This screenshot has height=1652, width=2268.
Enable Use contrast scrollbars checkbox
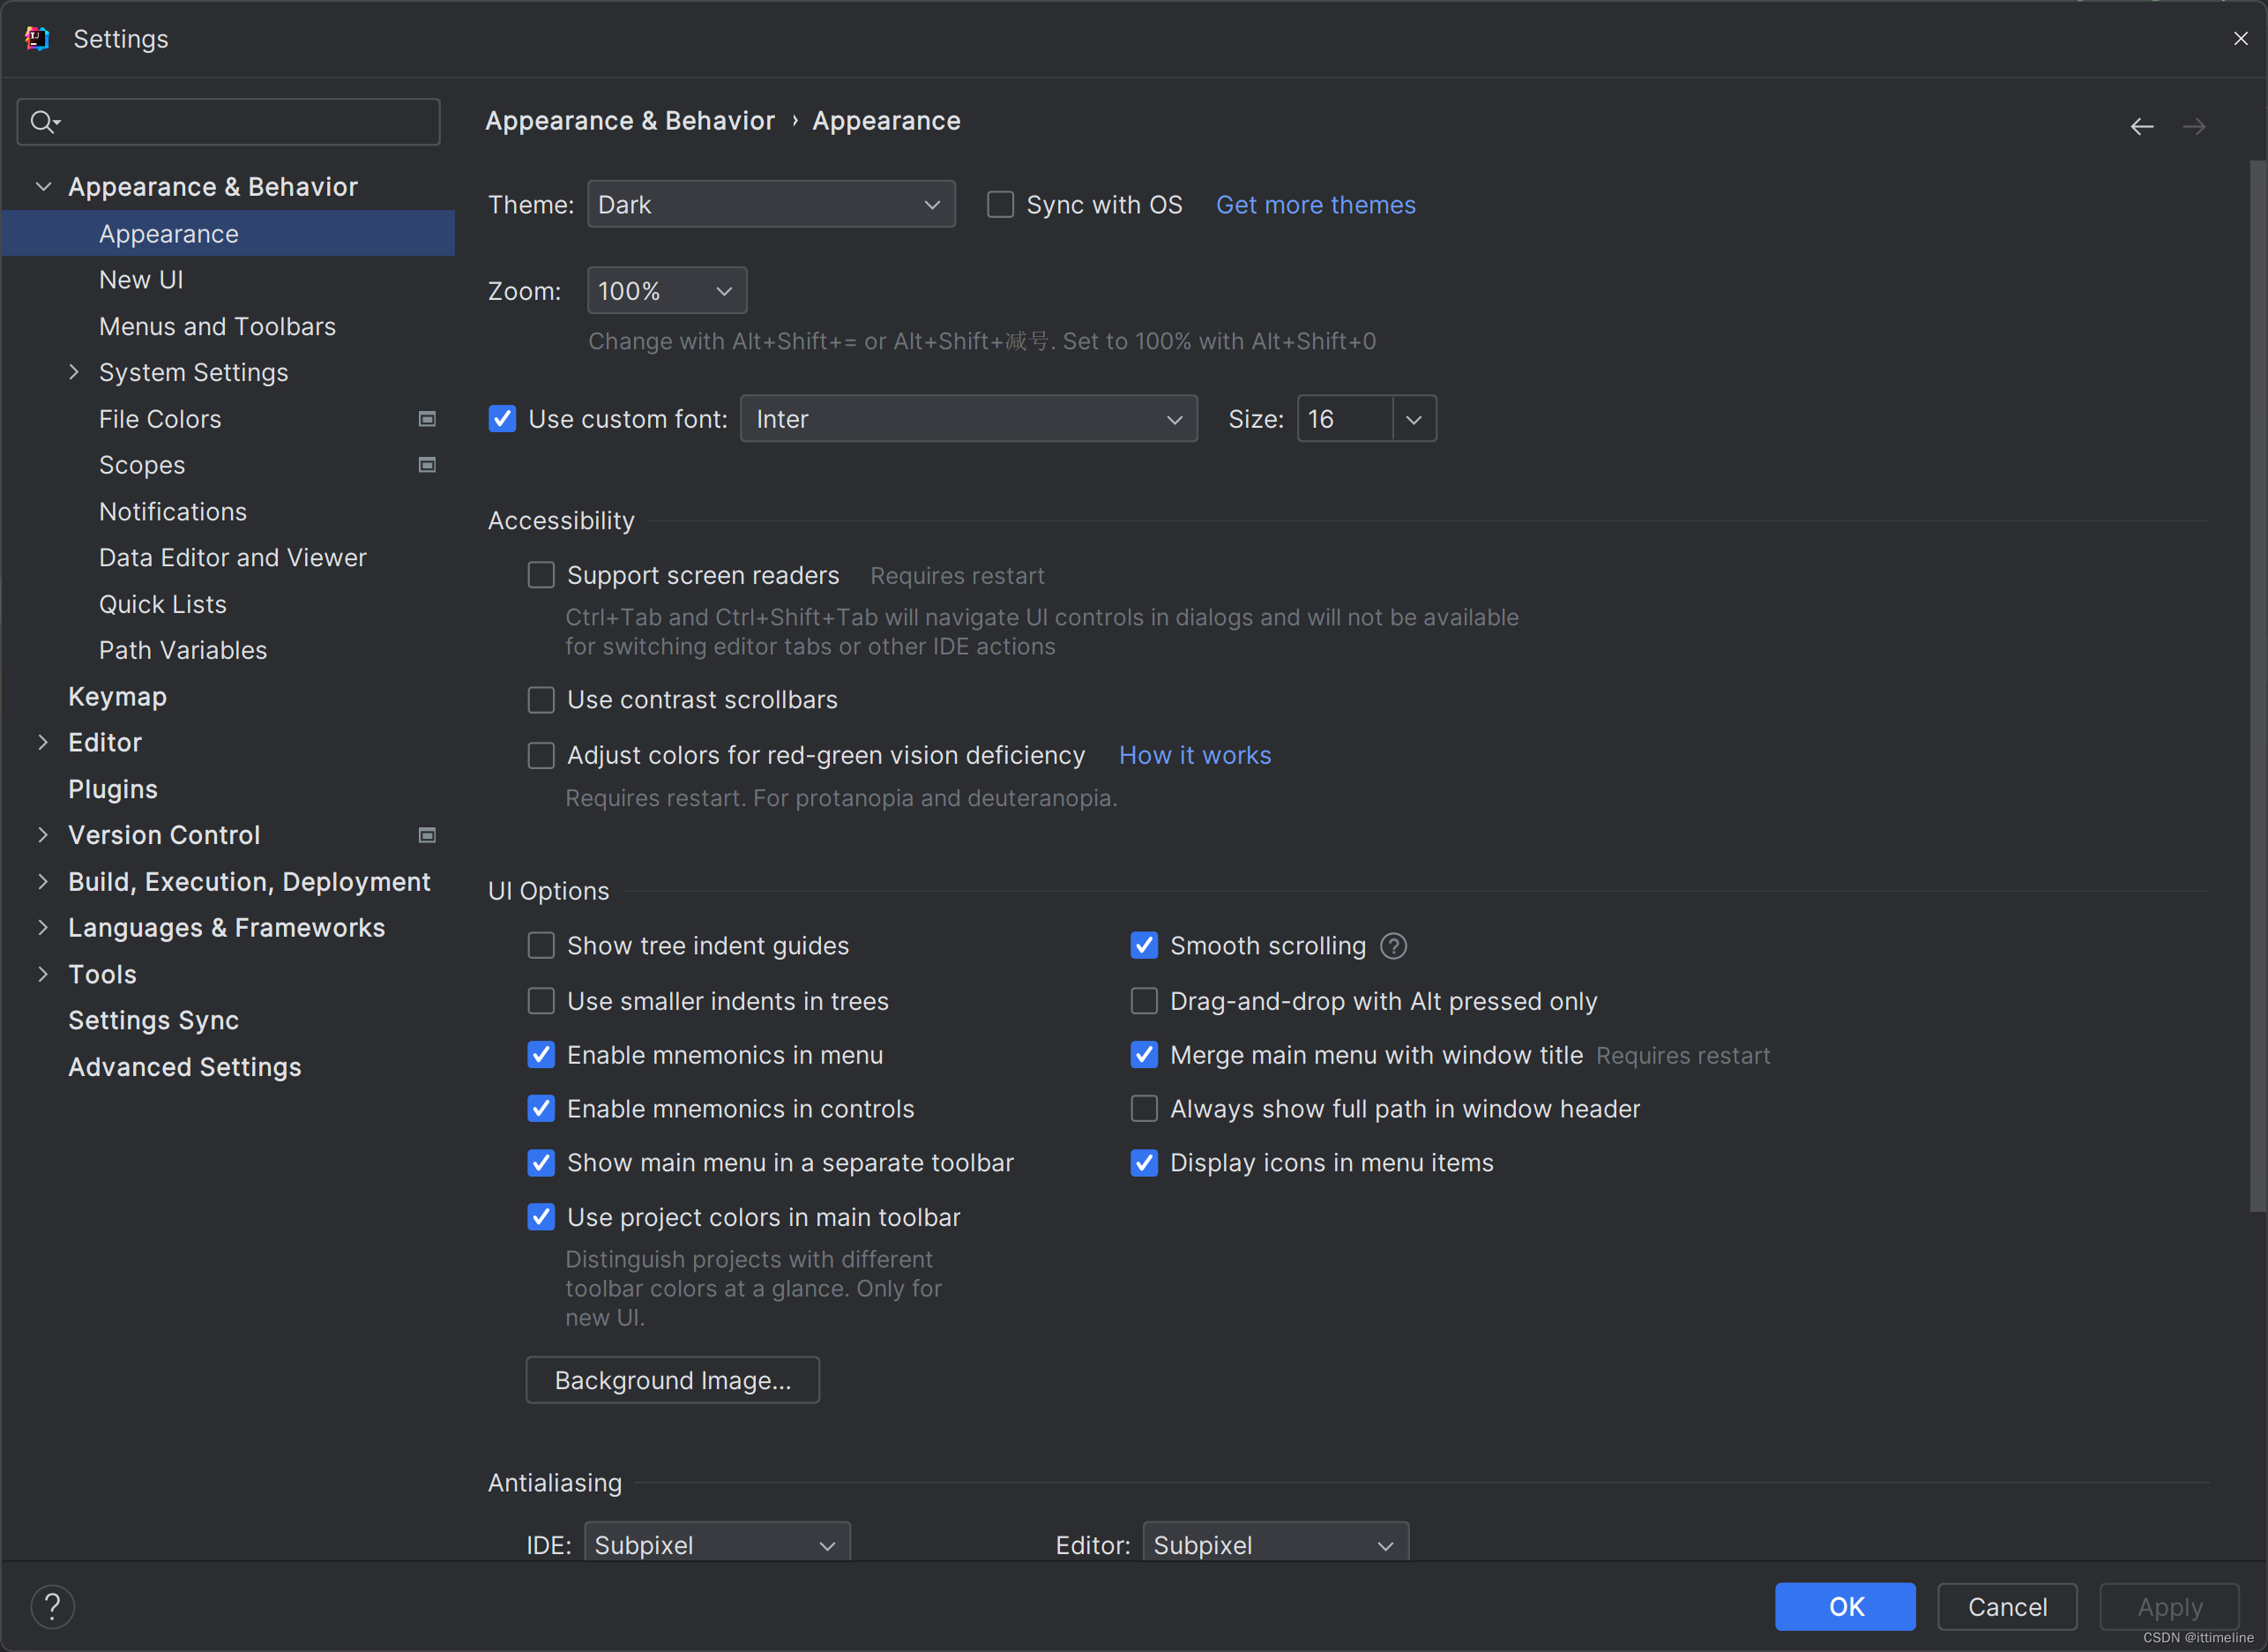click(541, 700)
